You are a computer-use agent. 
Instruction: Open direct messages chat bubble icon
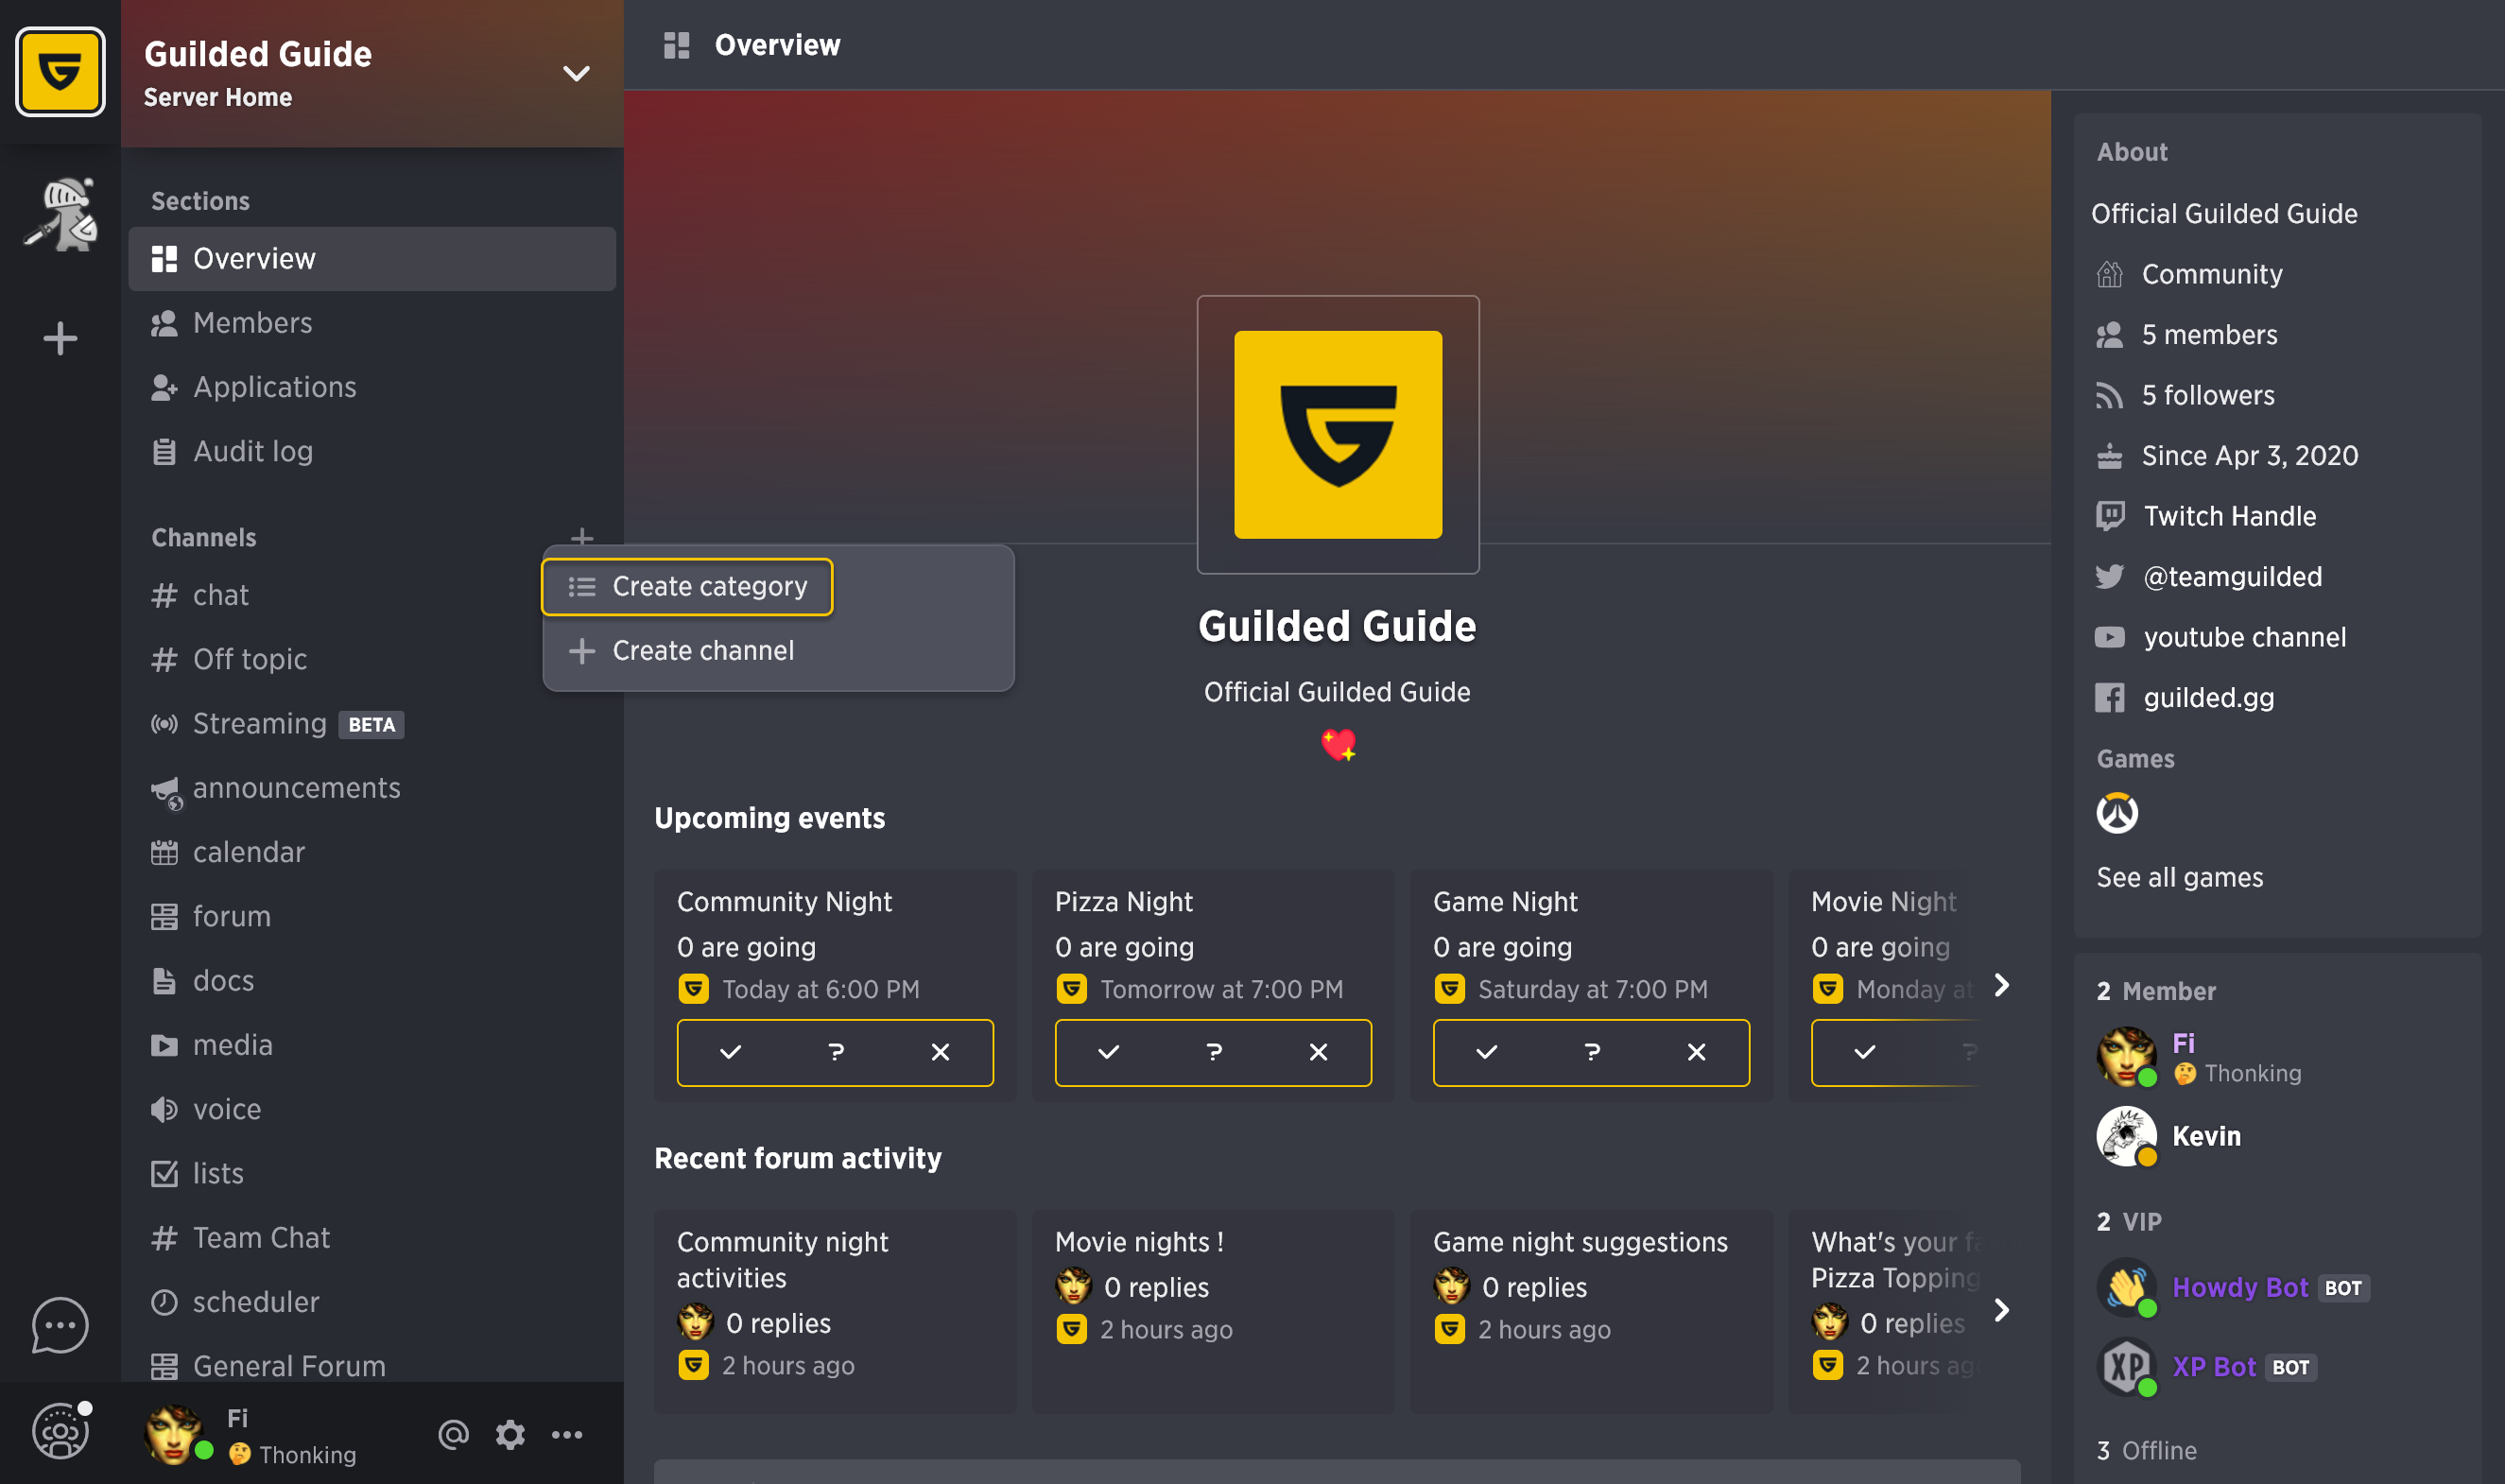click(x=60, y=1326)
